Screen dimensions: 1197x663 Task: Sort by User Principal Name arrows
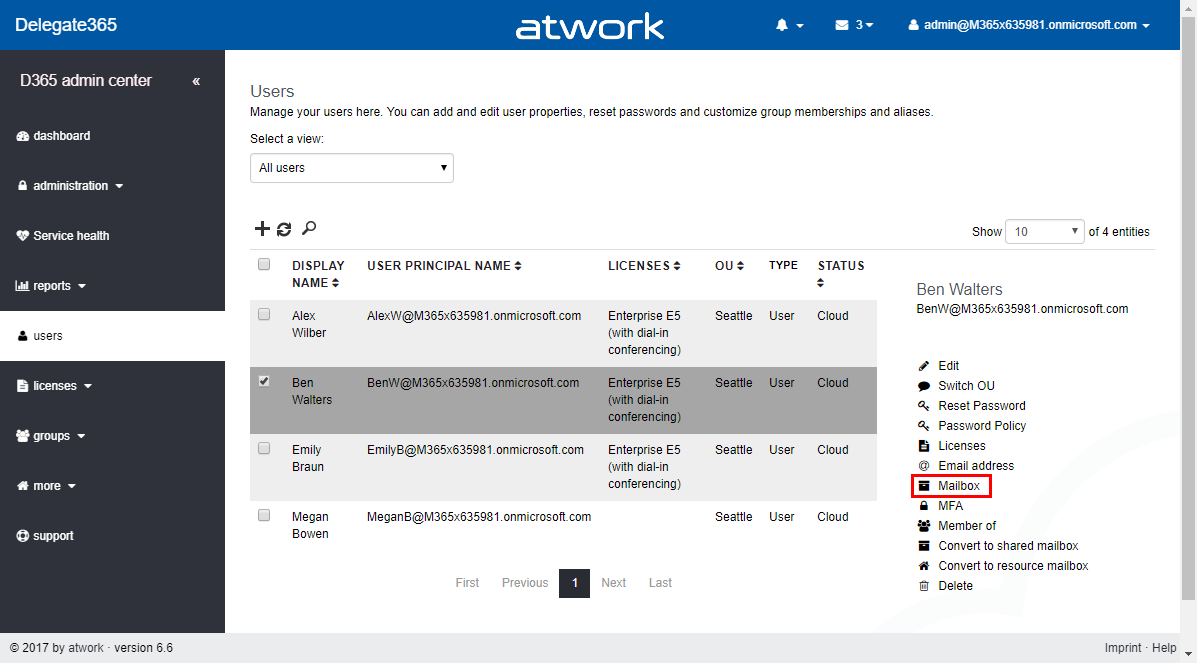click(518, 266)
